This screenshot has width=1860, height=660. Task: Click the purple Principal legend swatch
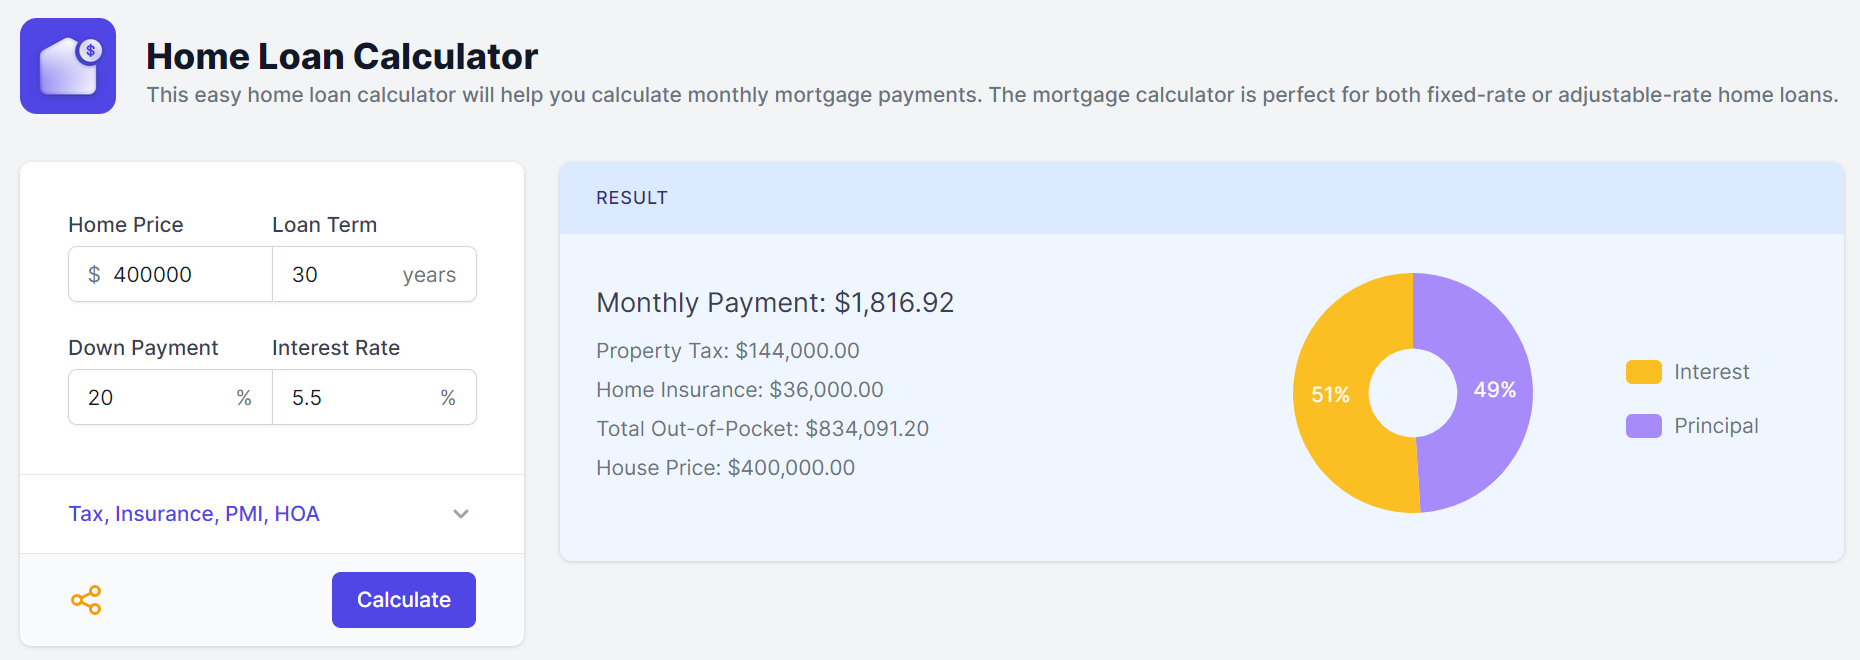click(1643, 426)
